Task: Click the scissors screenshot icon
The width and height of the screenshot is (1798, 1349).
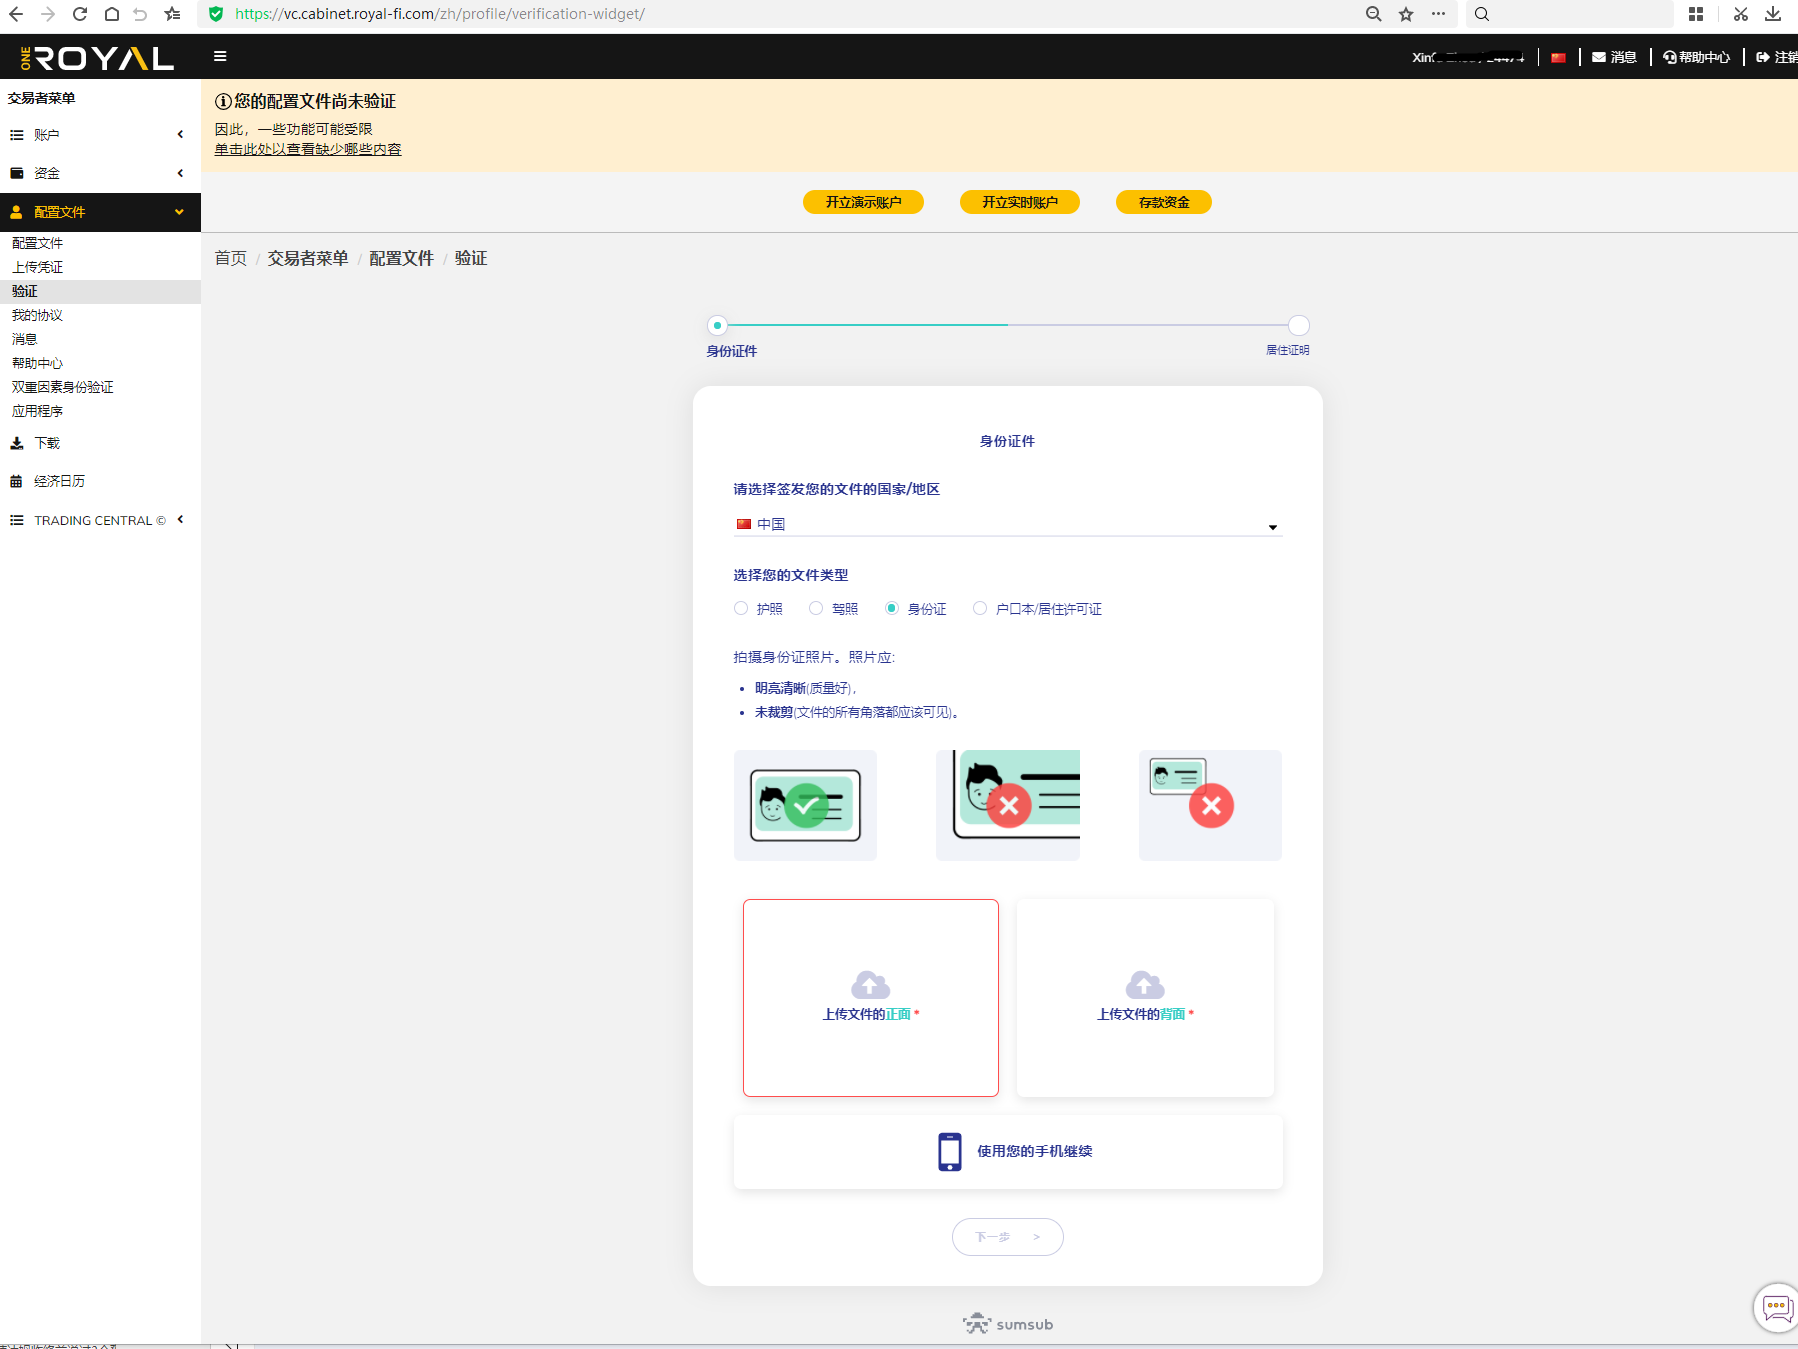Action: pyautogui.click(x=1741, y=14)
